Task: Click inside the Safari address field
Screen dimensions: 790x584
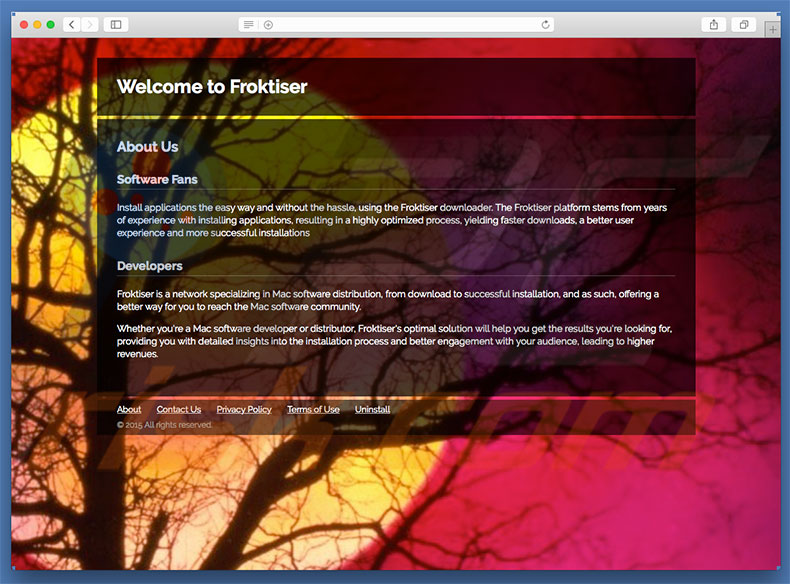Action: (400, 24)
